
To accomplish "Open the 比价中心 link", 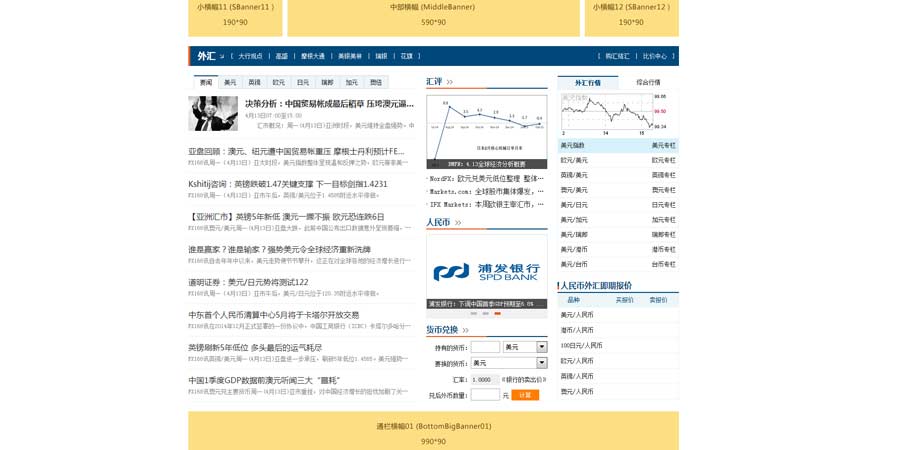I will pos(654,56).
